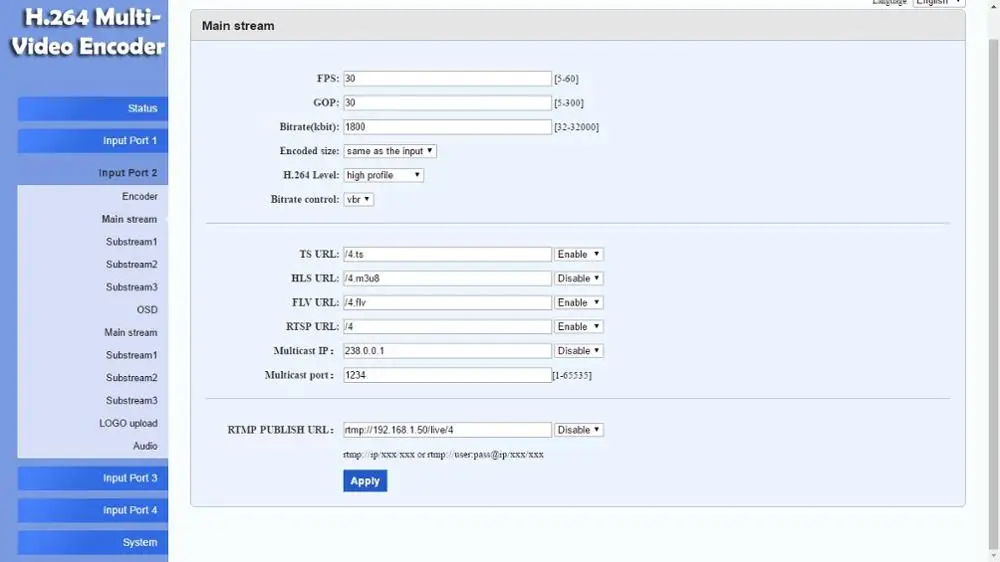Select Substream2 listed under Encoder
Viewport: 1000px width, 562px height.
pyautogui.click(x=131, y=264)
